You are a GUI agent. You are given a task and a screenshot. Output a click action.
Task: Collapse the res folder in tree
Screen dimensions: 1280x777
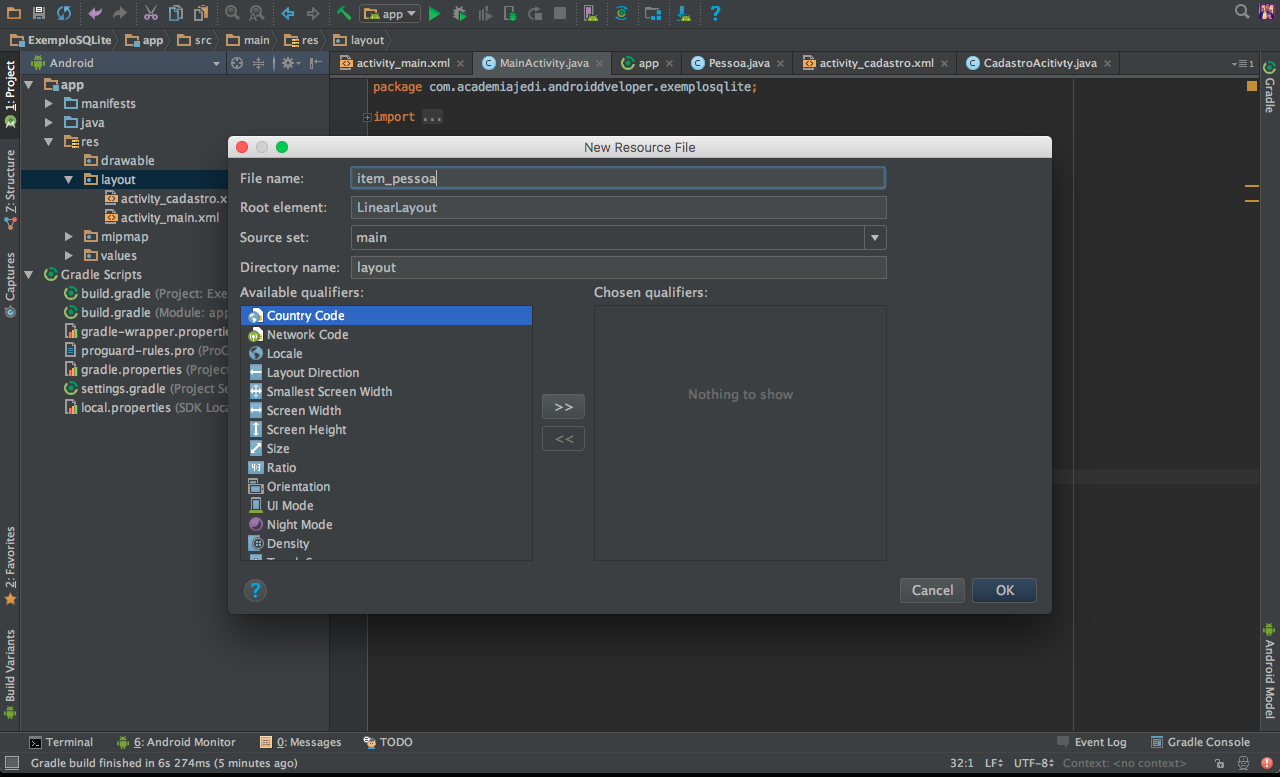[48, 142]
